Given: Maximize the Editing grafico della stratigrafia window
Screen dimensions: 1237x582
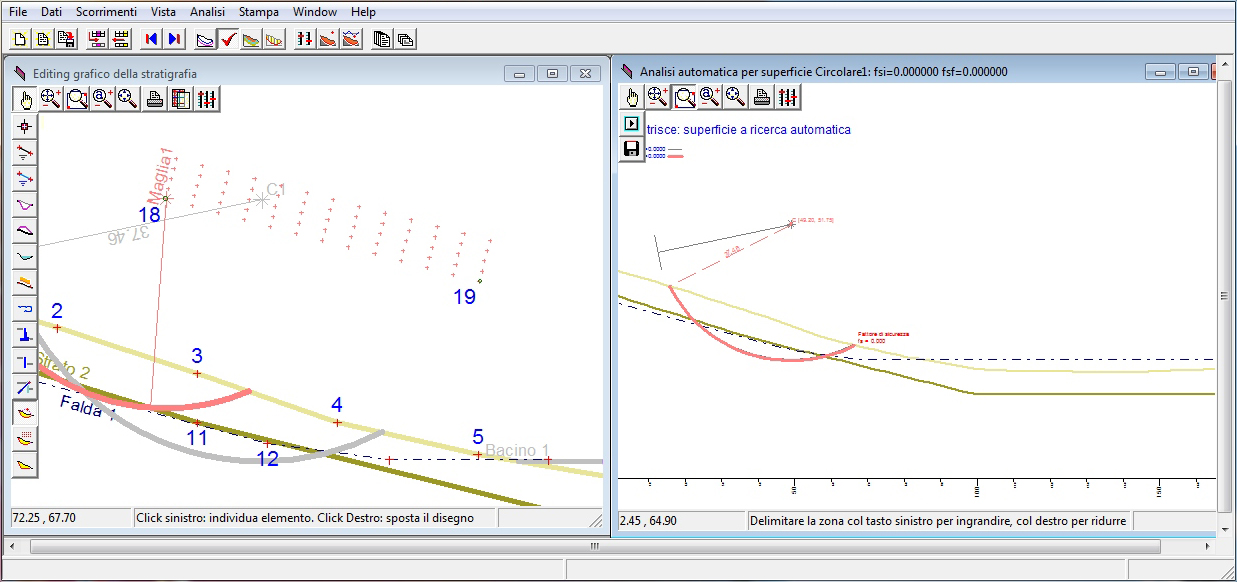Looking at the screenshot, I should point(552,73).
